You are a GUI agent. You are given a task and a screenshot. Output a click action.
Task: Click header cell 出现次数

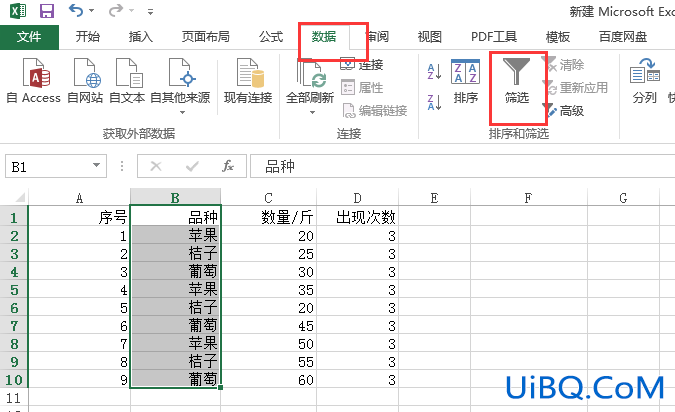[357, 217]
